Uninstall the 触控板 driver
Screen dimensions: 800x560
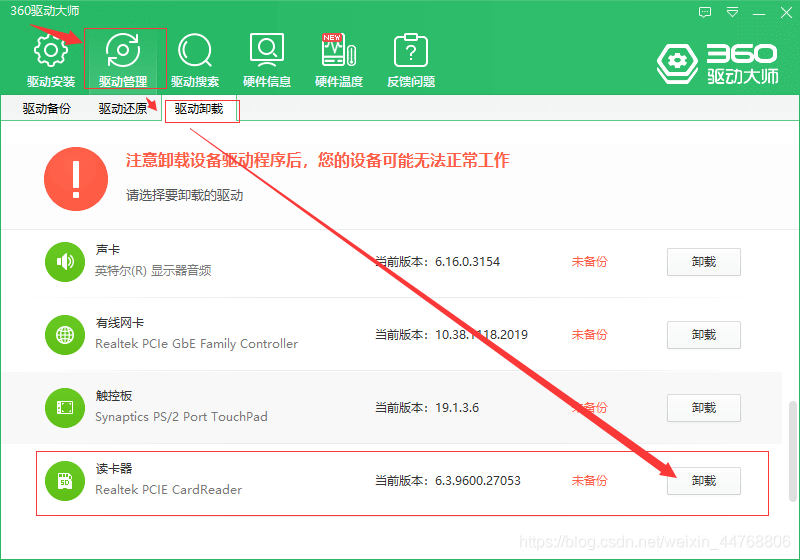coord(704,408)
